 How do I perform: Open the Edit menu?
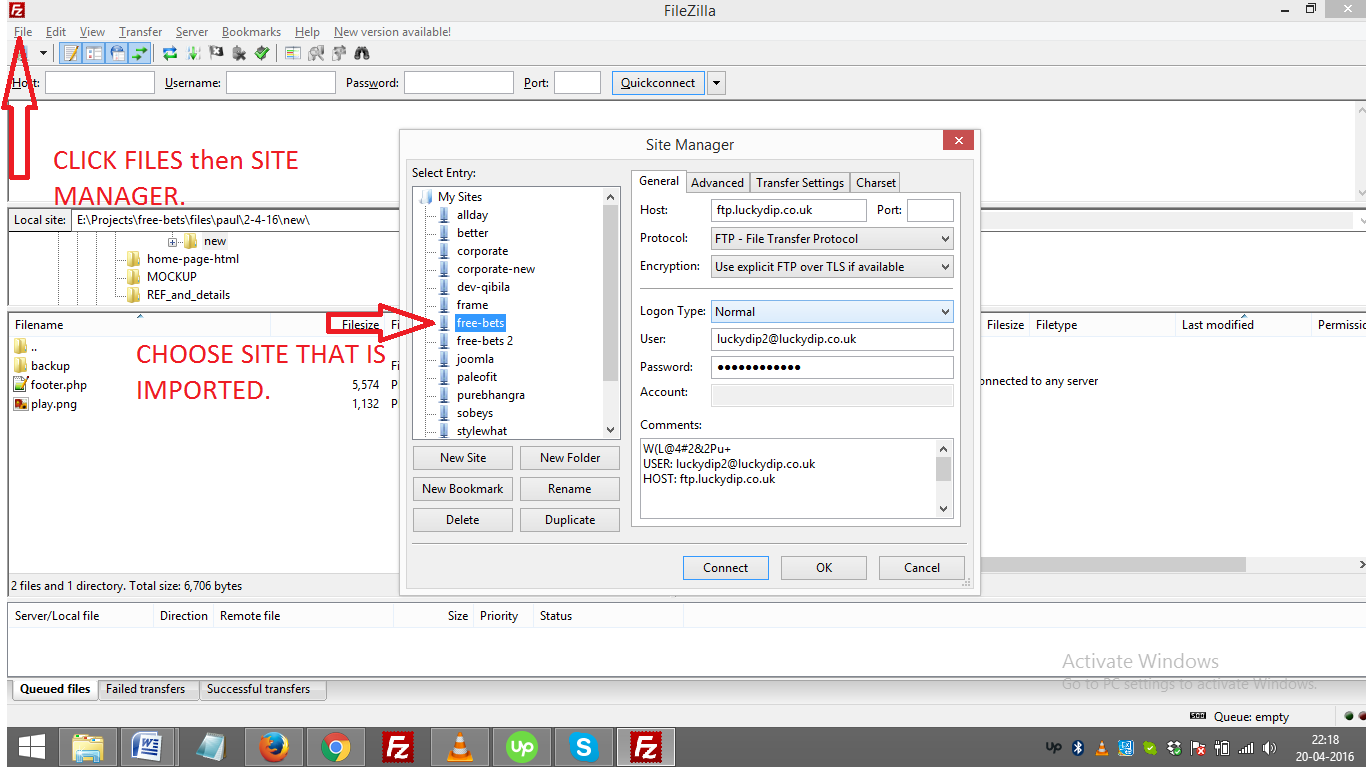56,32
